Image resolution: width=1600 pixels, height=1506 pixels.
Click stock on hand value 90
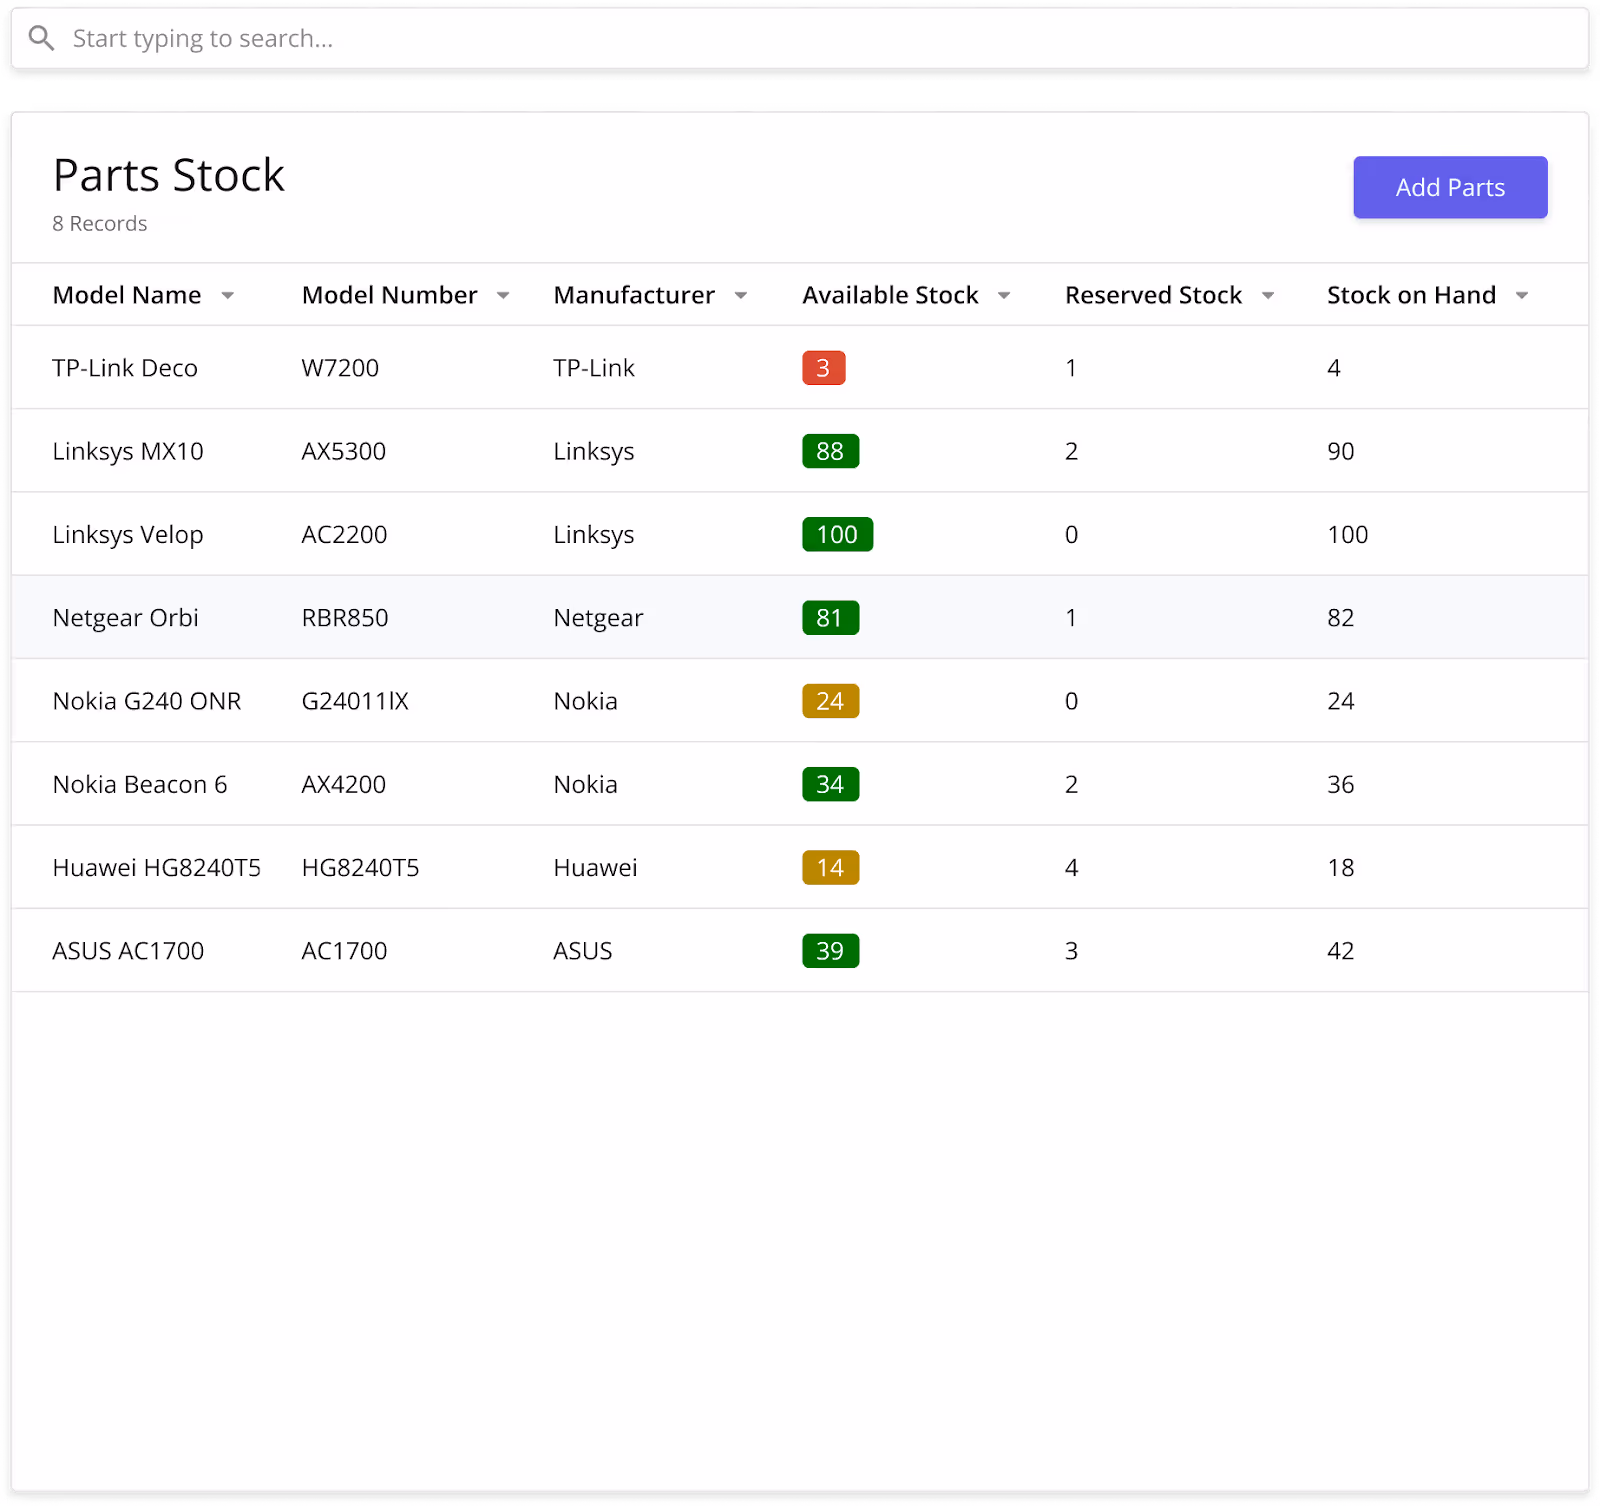pos(1340,451)
